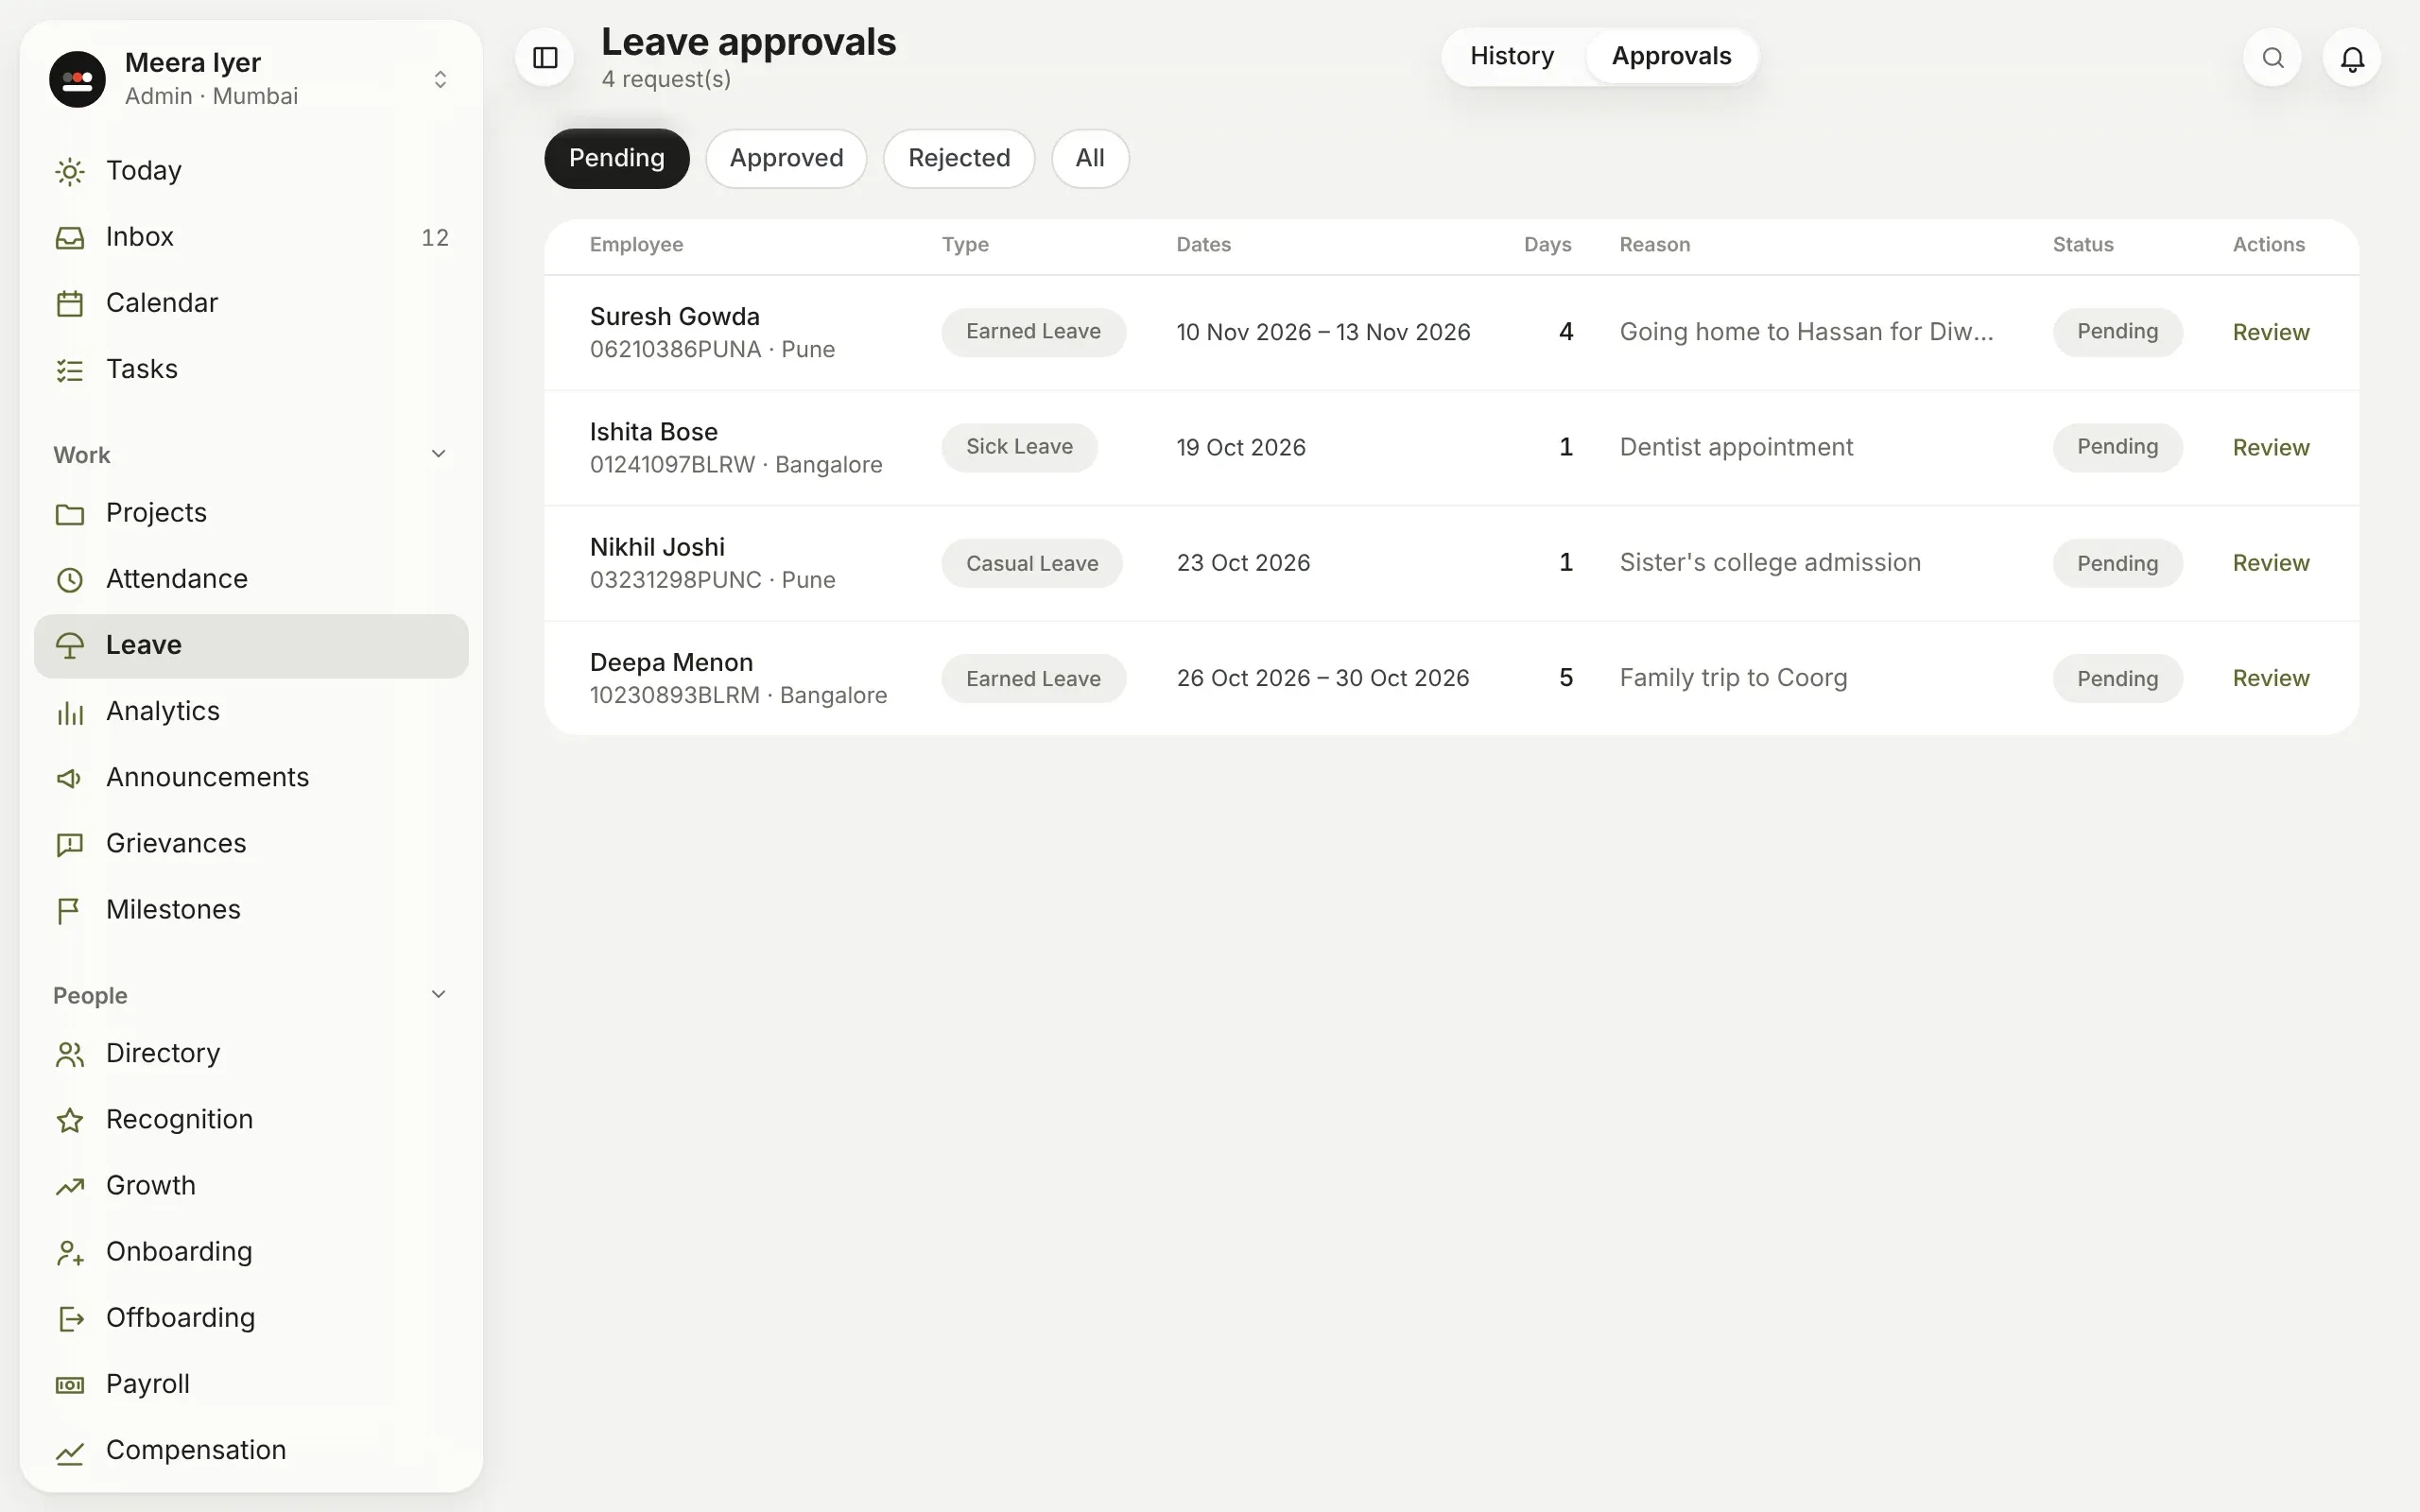
Task: Click the Onboarding user-plus icon
Action: click(x=70, y=1253)
